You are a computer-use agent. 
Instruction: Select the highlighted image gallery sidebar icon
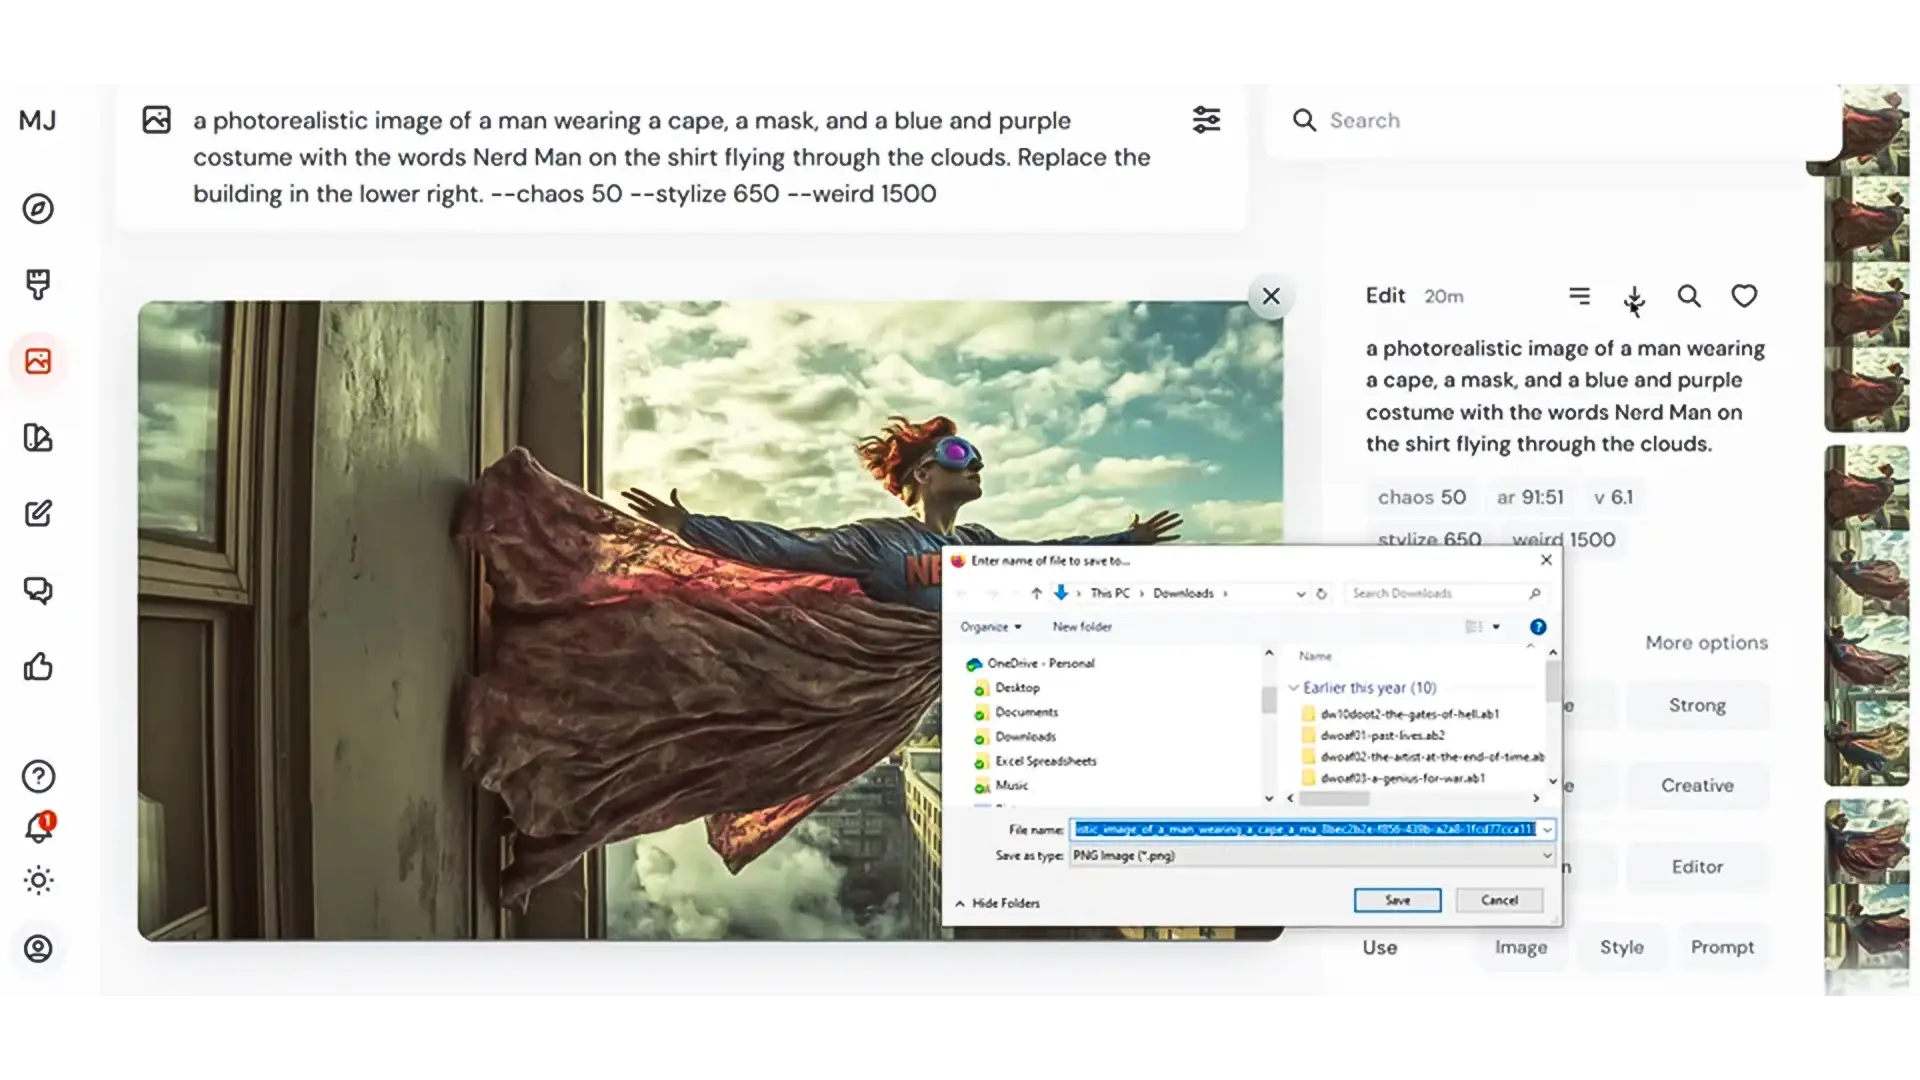tap(38, 361)
